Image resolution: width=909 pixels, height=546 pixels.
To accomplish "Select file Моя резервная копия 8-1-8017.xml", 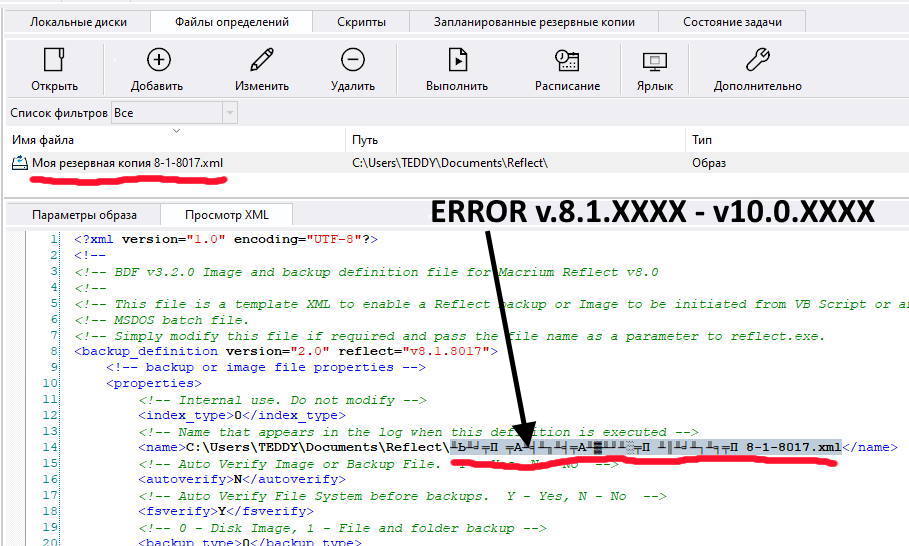I will tap(128, 163).
